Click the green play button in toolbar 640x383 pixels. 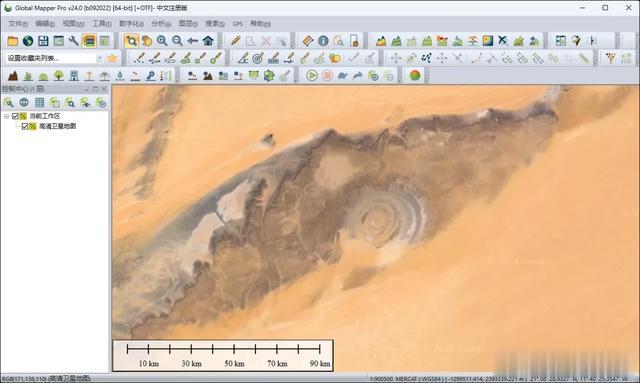pos(312,76)
